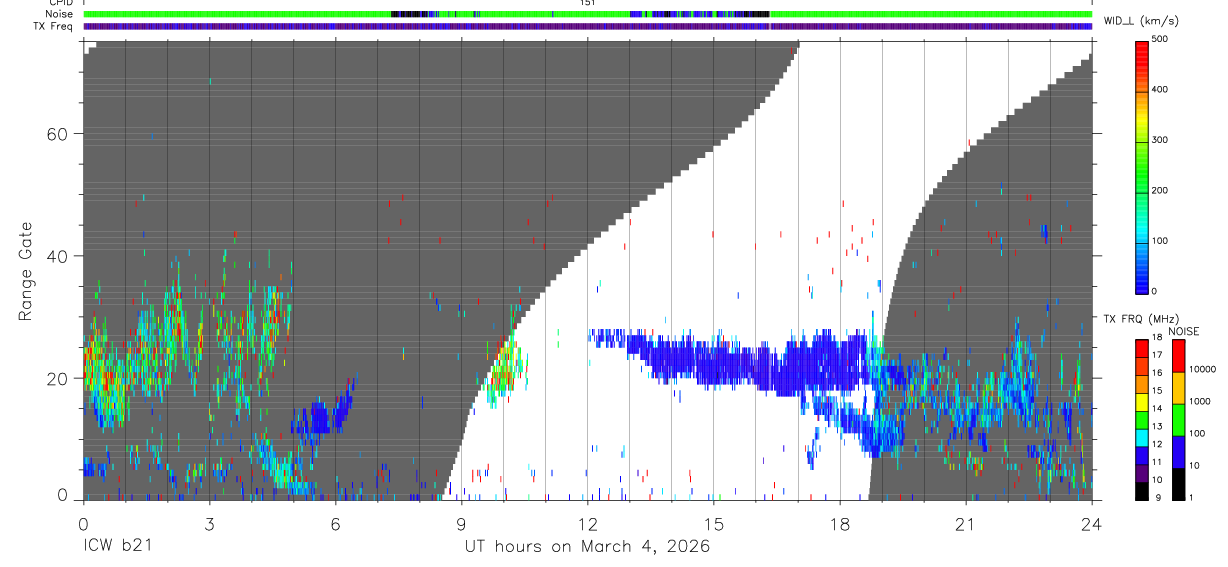Screen dimensions: 1228x567
Task: Click the 300 tick on width colorbar
Action: coord(1160,140)
